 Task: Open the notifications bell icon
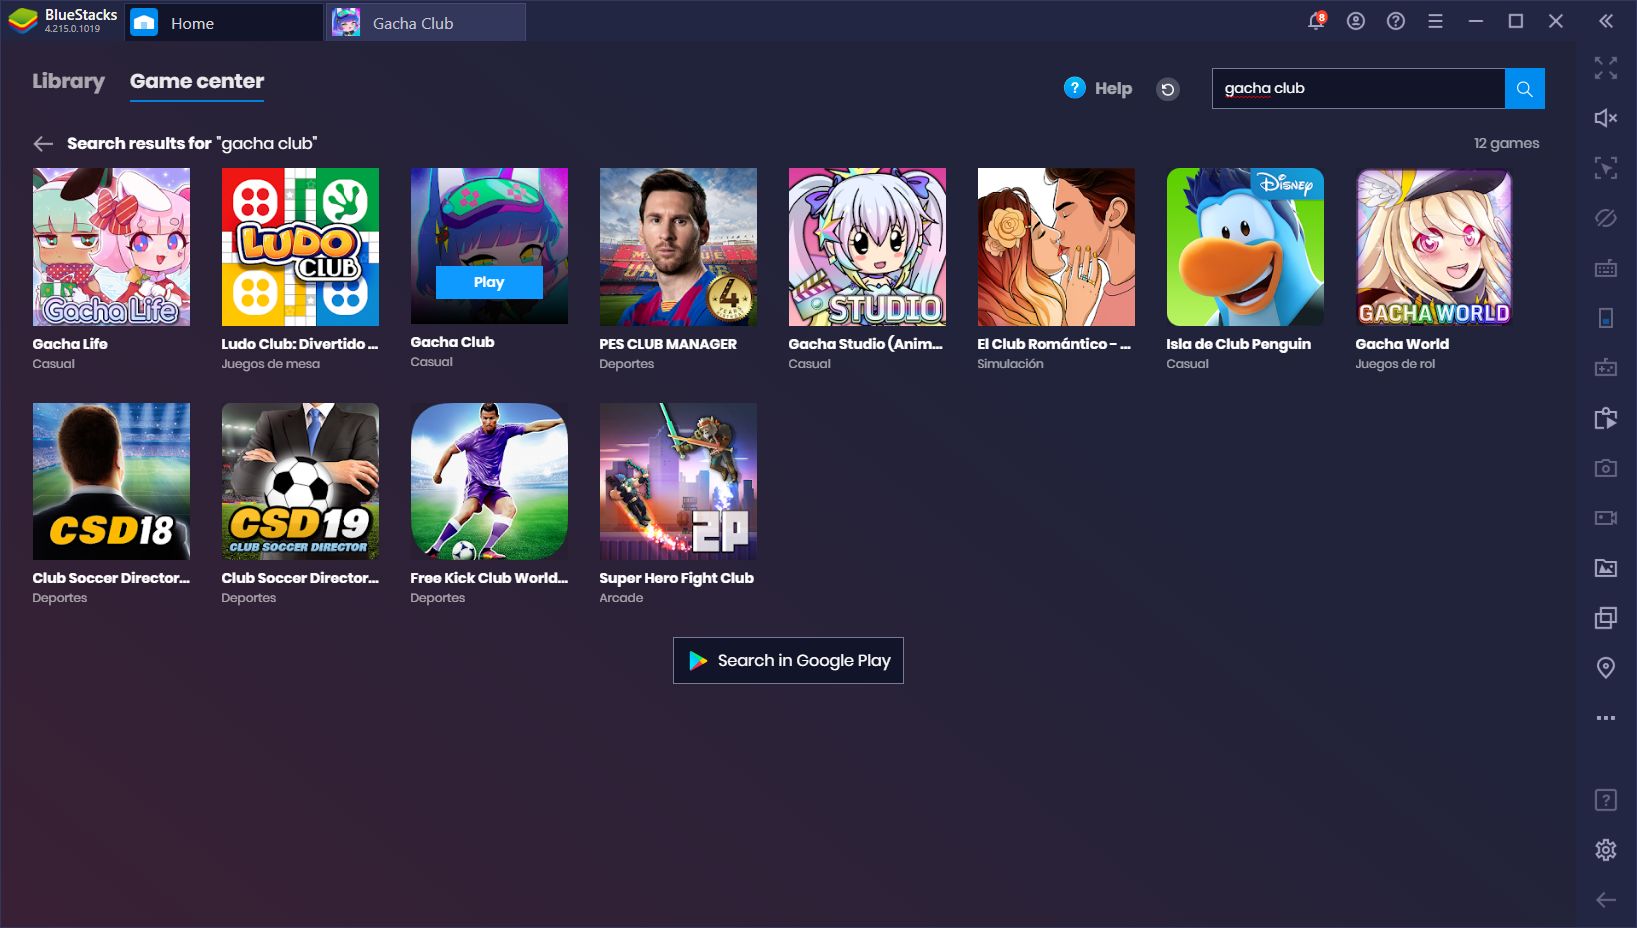1316,21
